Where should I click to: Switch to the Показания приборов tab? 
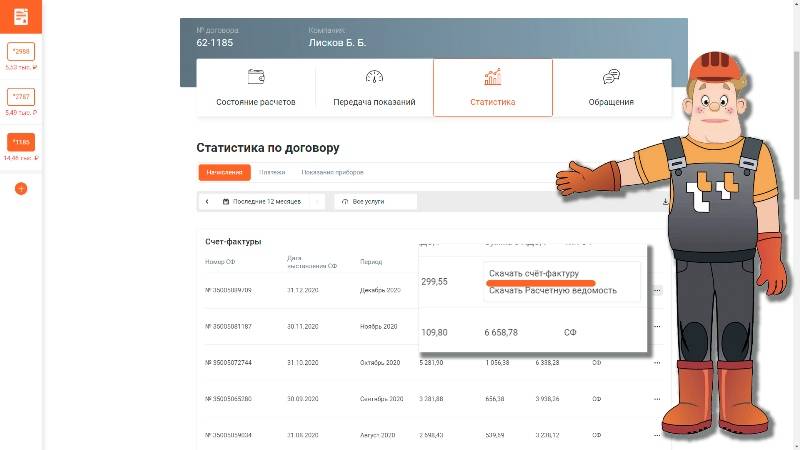point(332,173)
